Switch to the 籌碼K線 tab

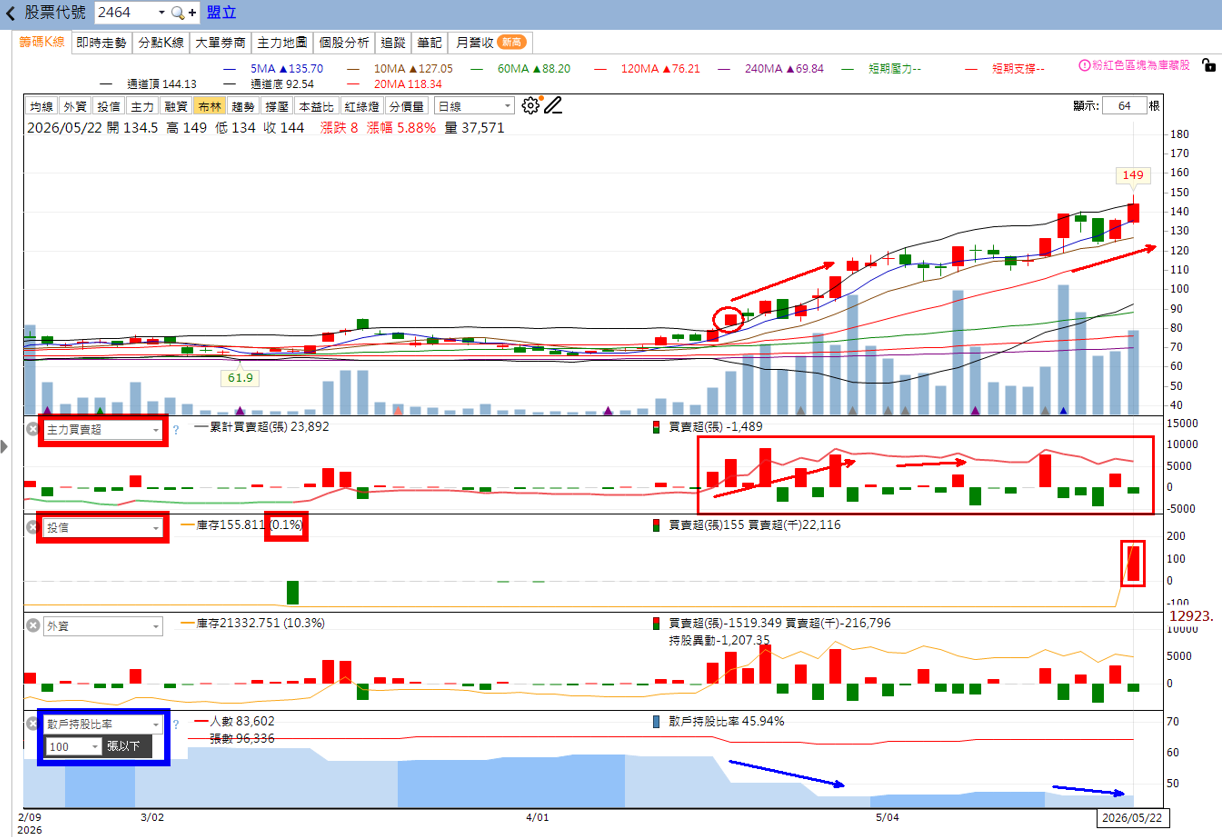42,42
